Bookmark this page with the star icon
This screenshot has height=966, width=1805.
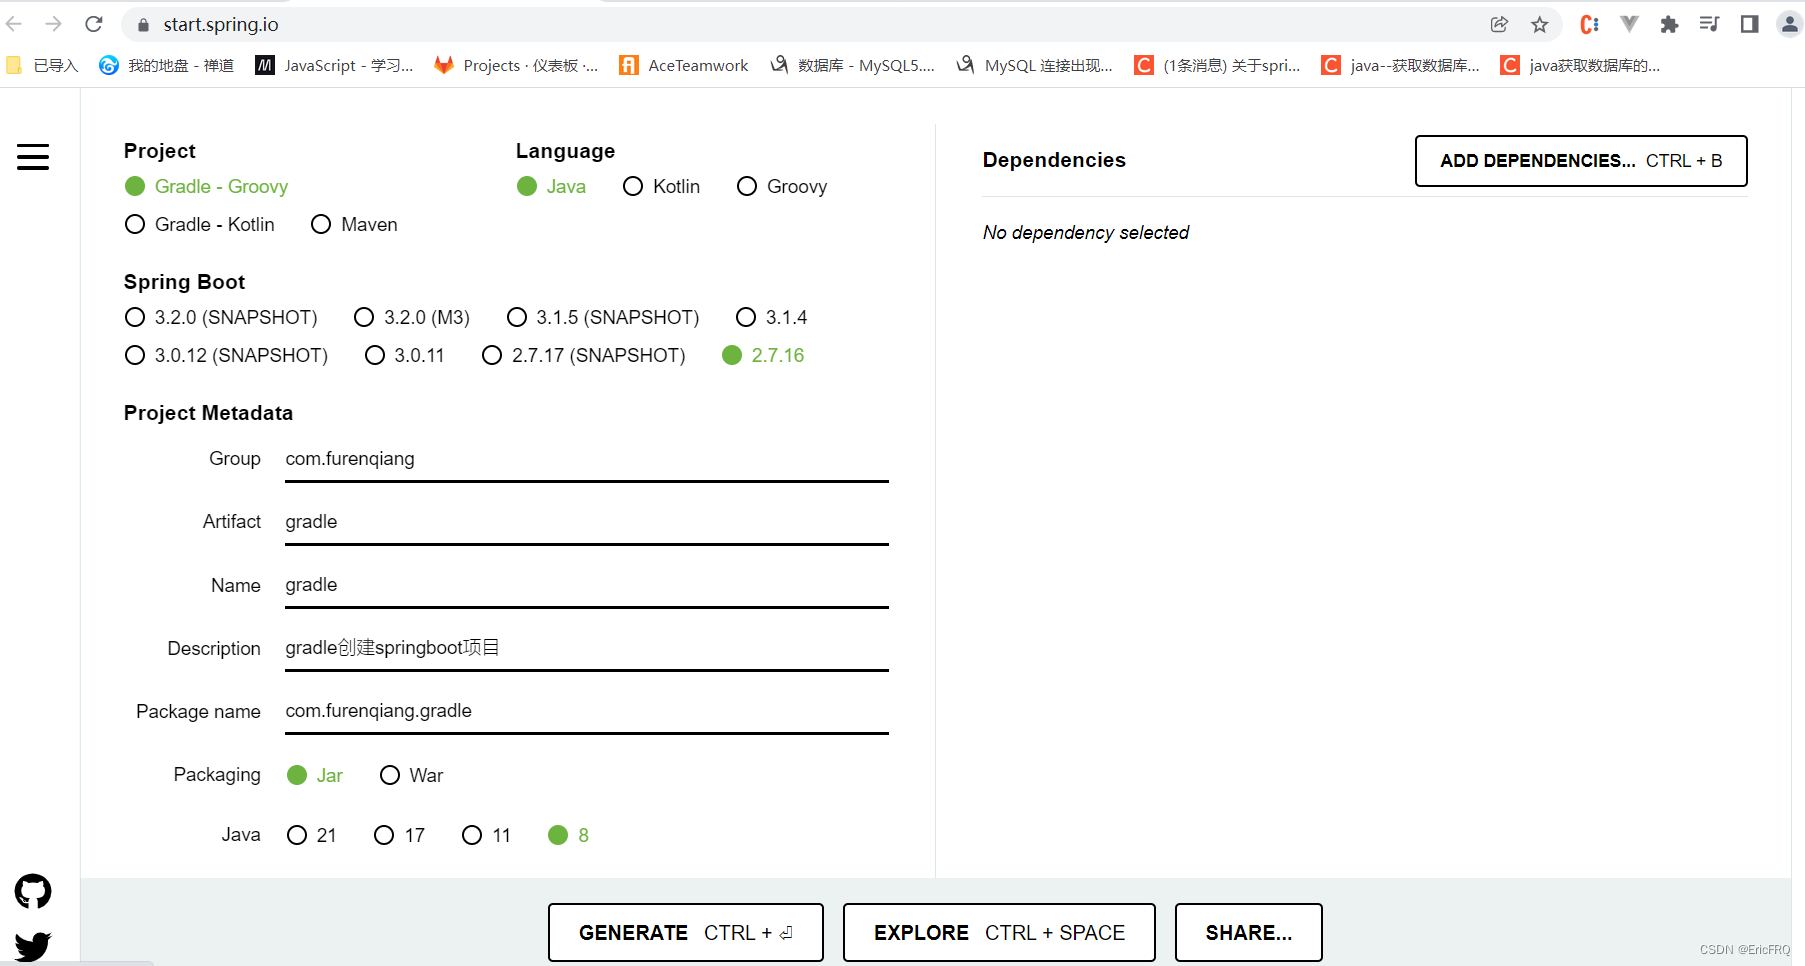[x=1540, y=24]
